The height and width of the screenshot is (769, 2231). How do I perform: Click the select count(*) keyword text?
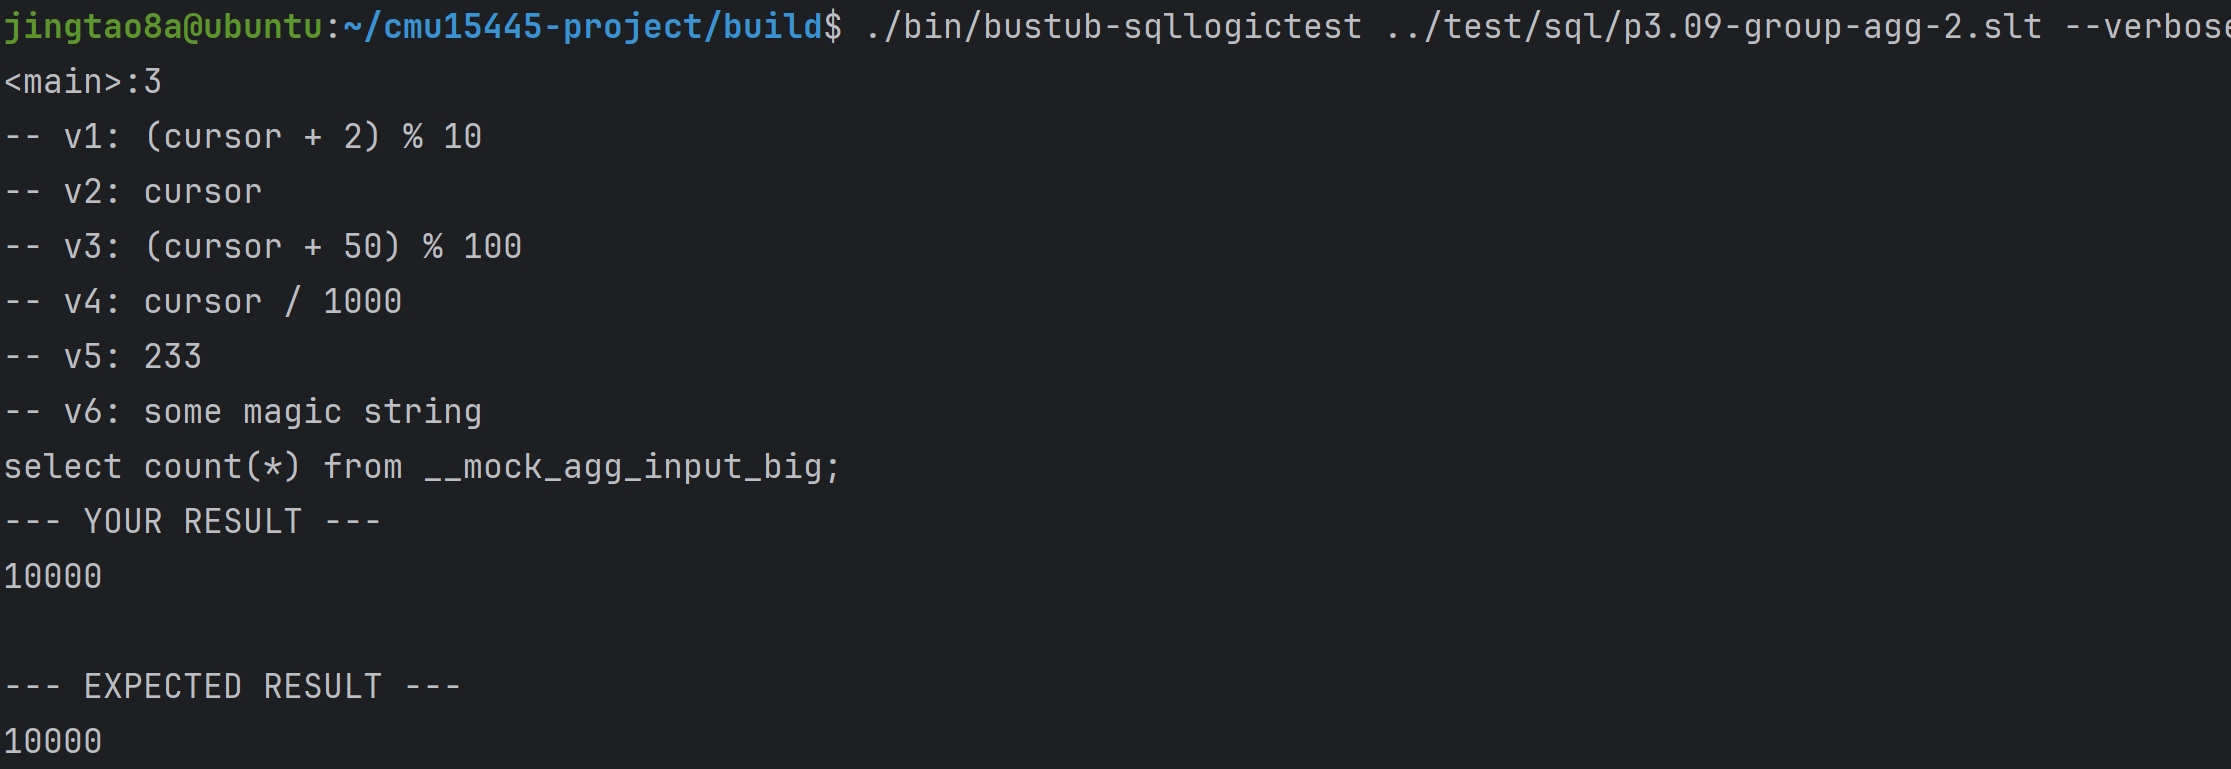point(152,467)
